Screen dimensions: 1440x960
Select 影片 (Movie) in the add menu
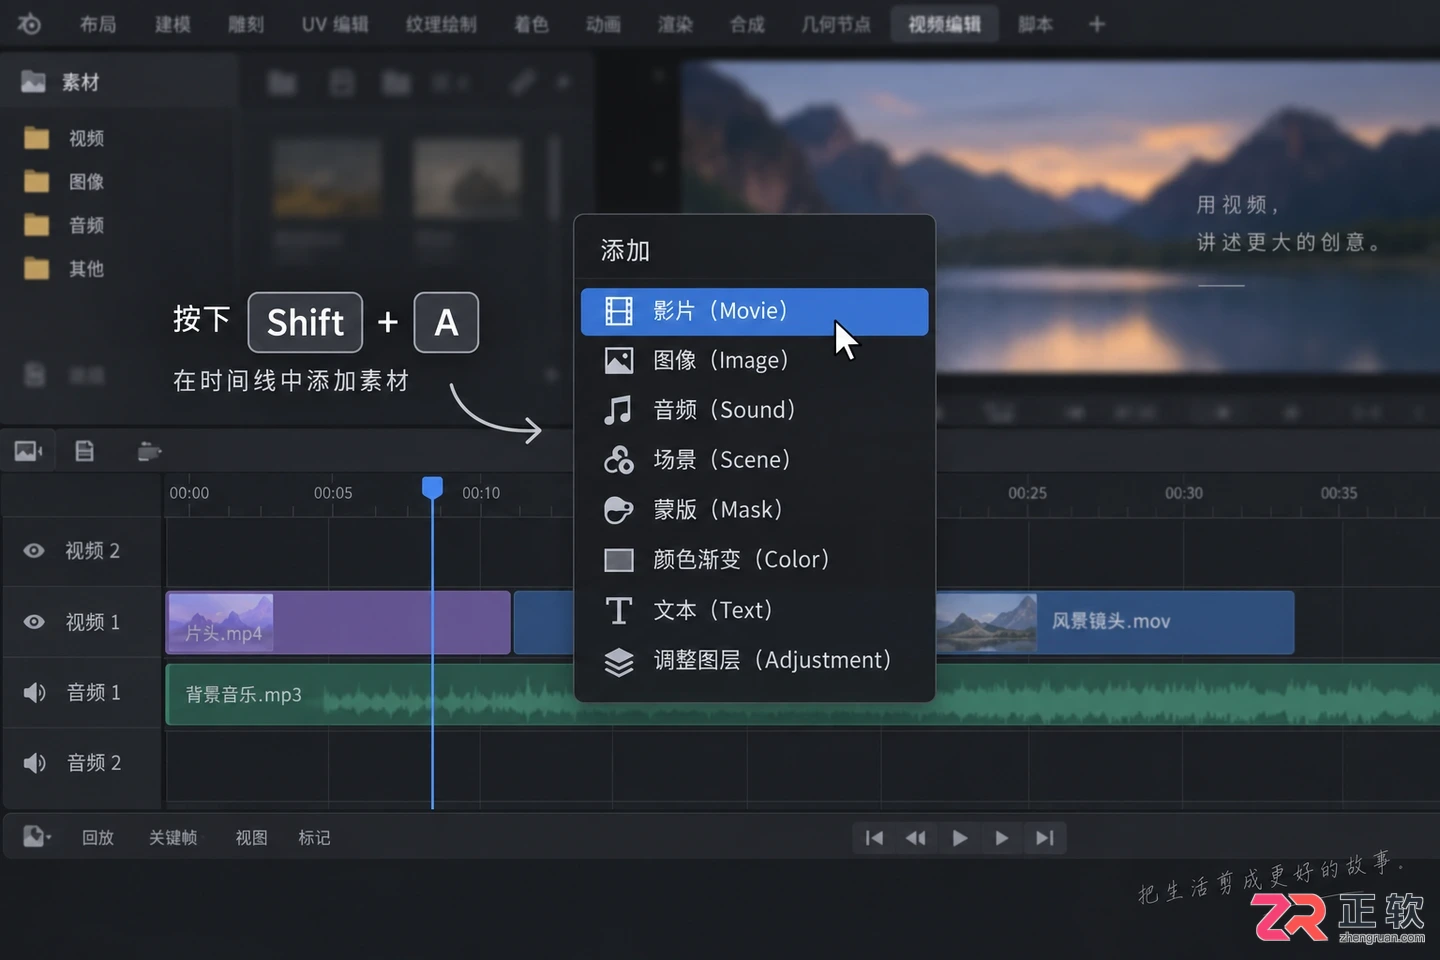click(754, 311)
